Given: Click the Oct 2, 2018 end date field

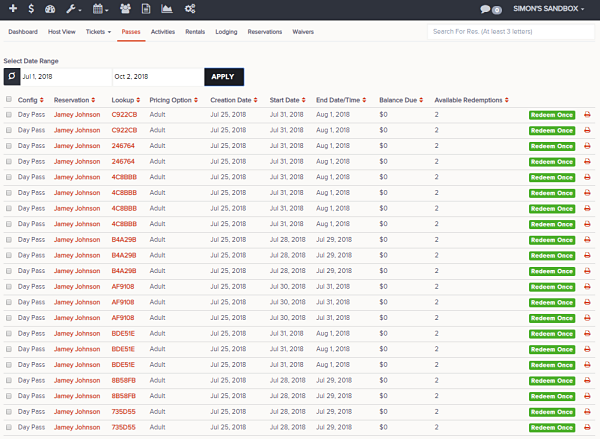Looking at the screenshot, I should click(158, 77).
